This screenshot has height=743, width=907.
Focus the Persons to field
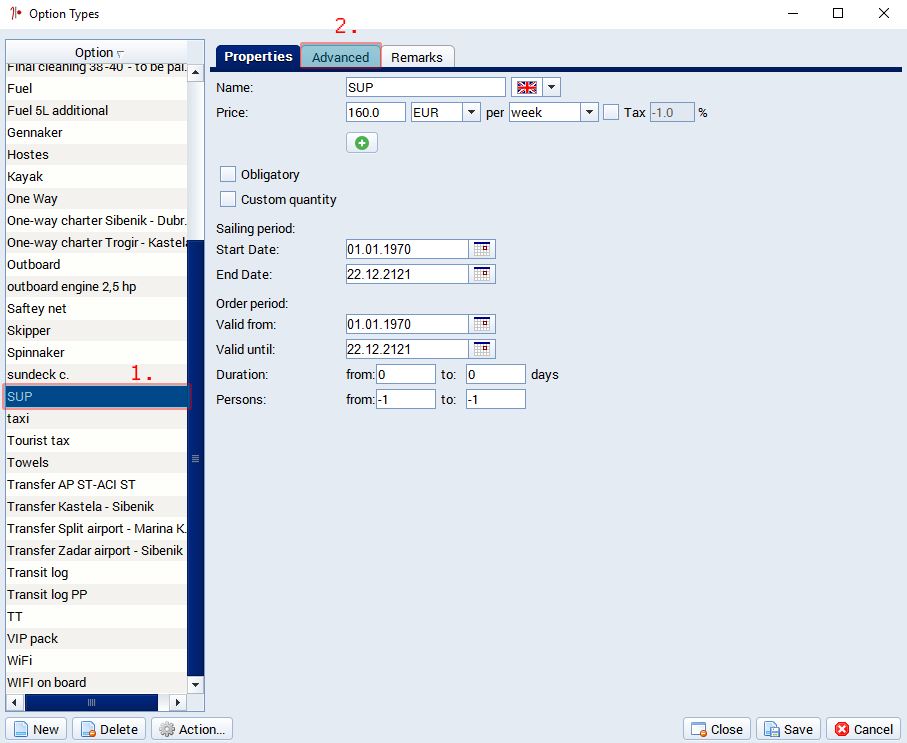496,399
